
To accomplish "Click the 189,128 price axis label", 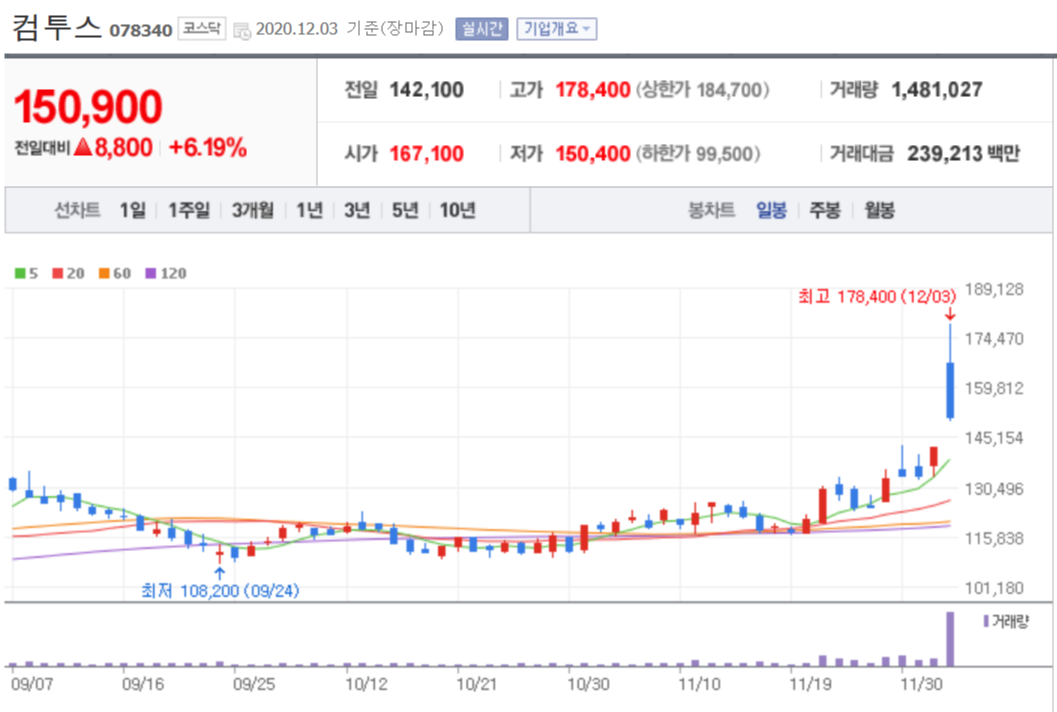I will coord(994,289).
